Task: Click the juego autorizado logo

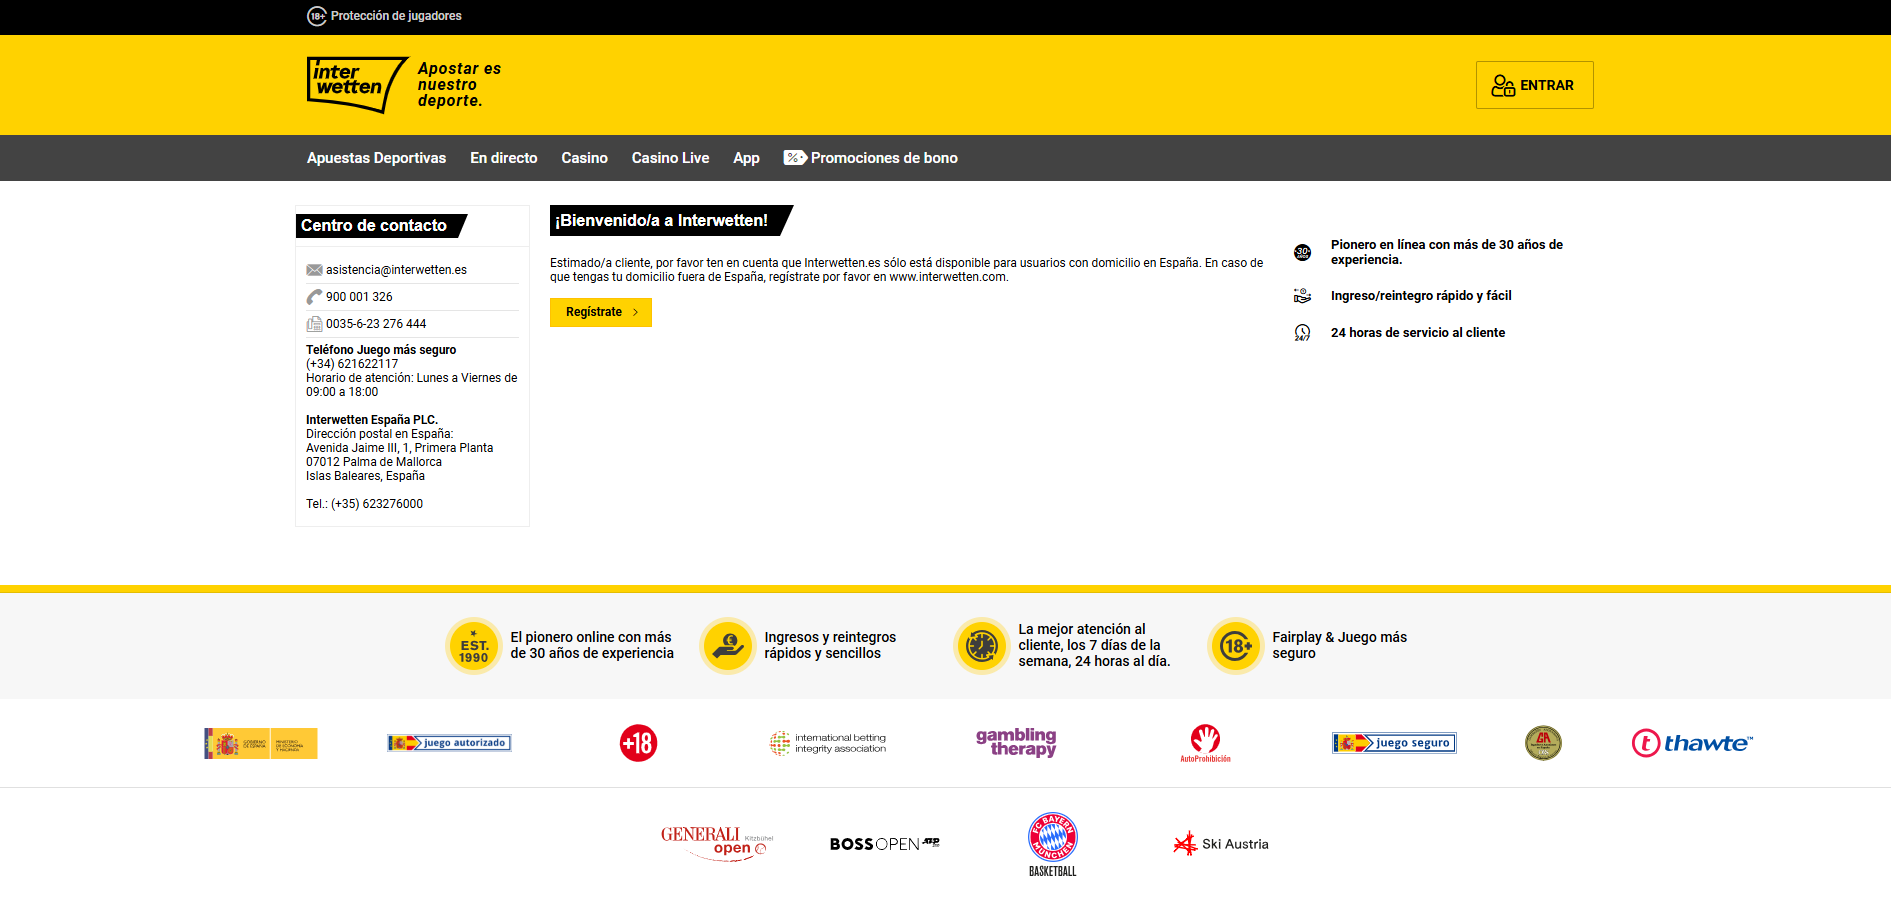Action: coord(449,743)
